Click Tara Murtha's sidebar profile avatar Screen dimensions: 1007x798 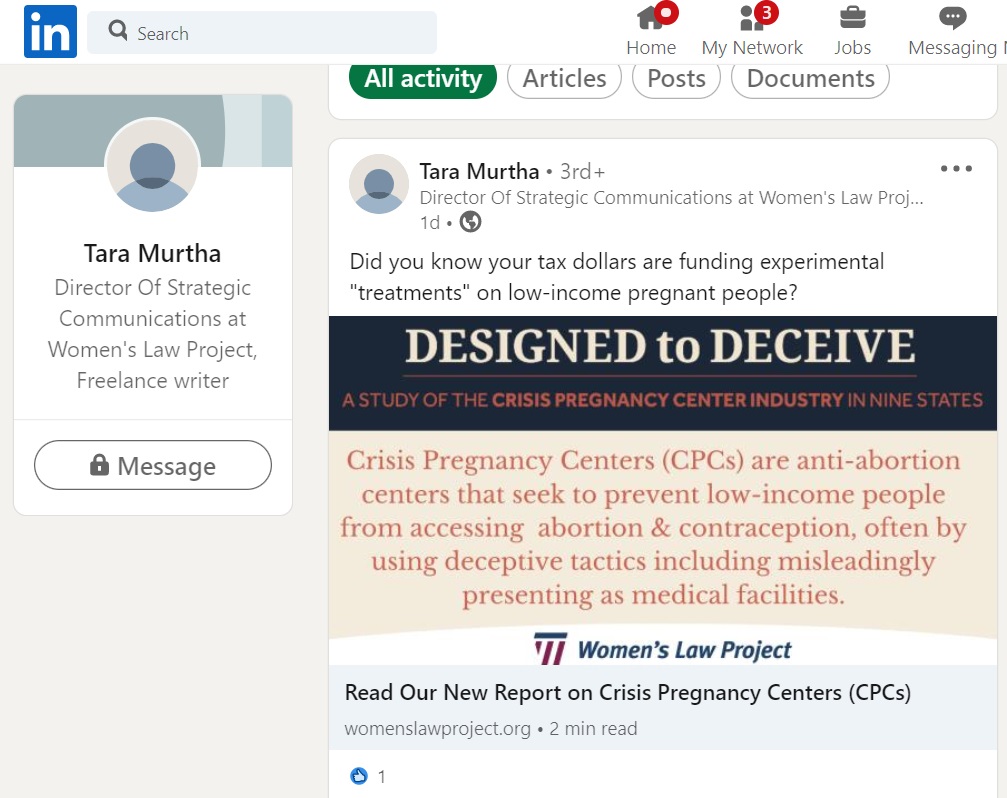(x=153, y=165)
